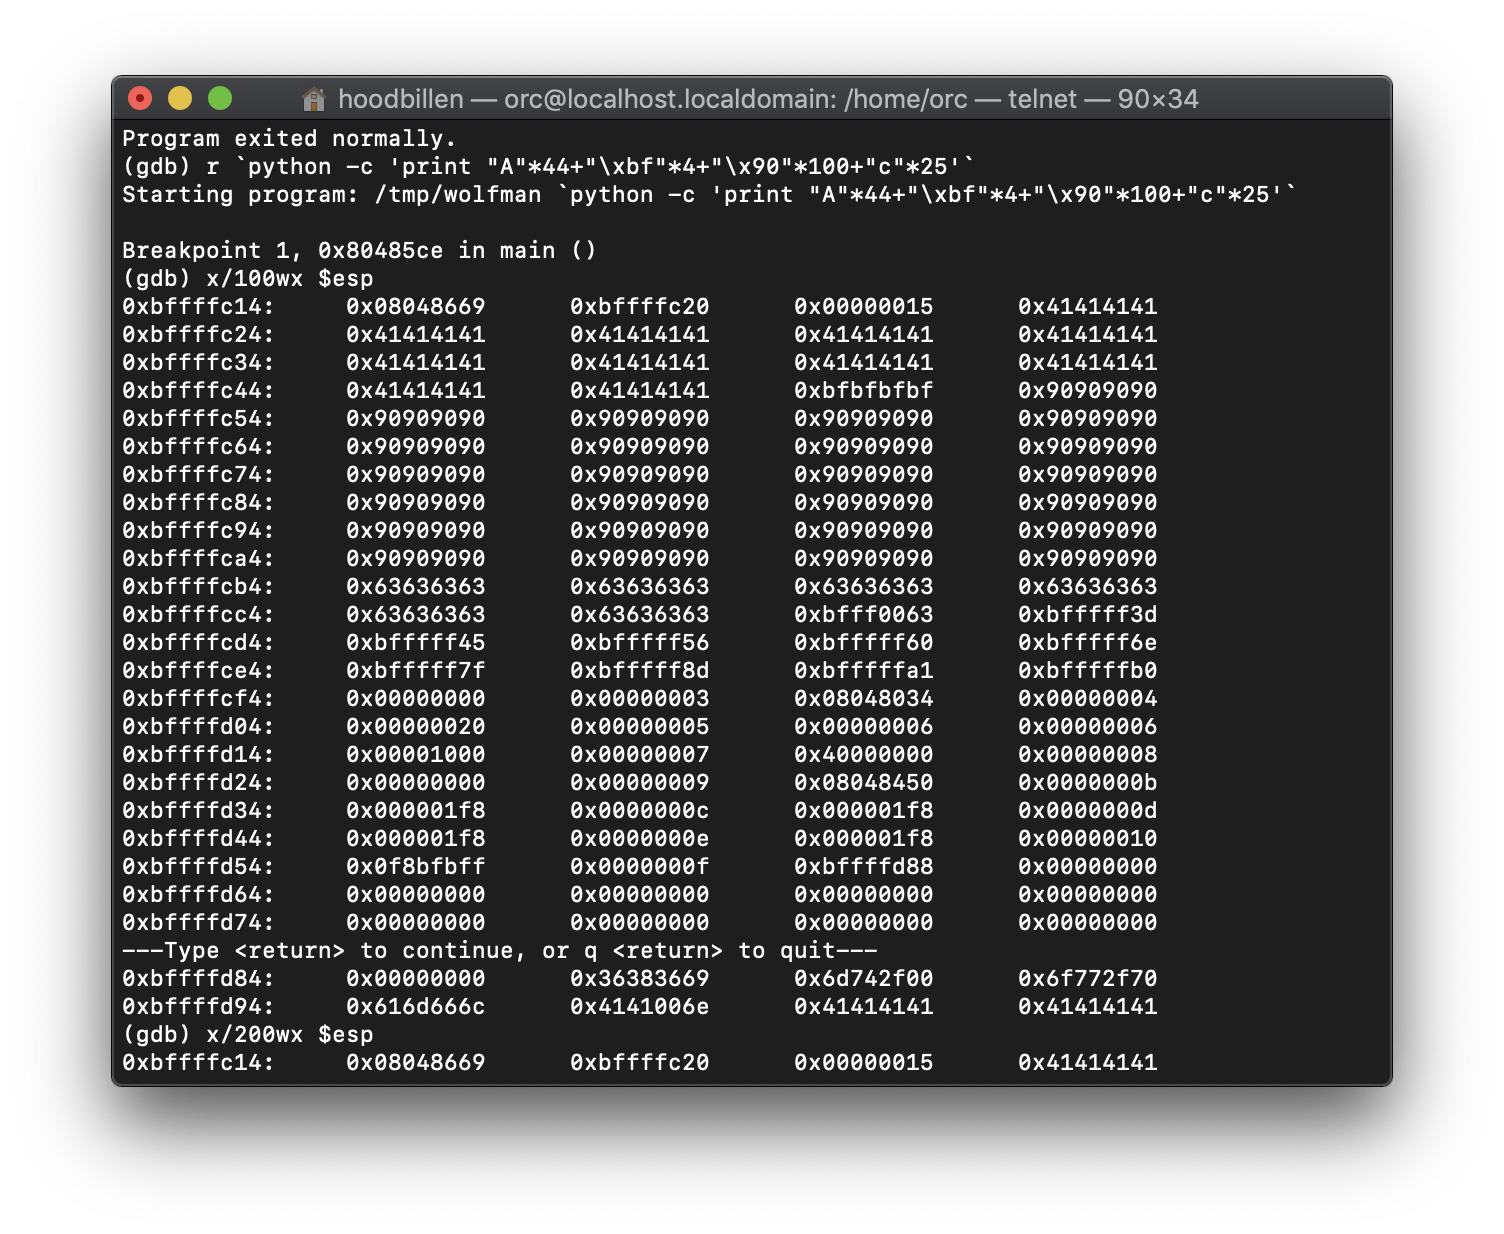The height and width of the screenshot is (1234, 1504).
Task: Click address label 0xbffffc24:
Action: 198,334
